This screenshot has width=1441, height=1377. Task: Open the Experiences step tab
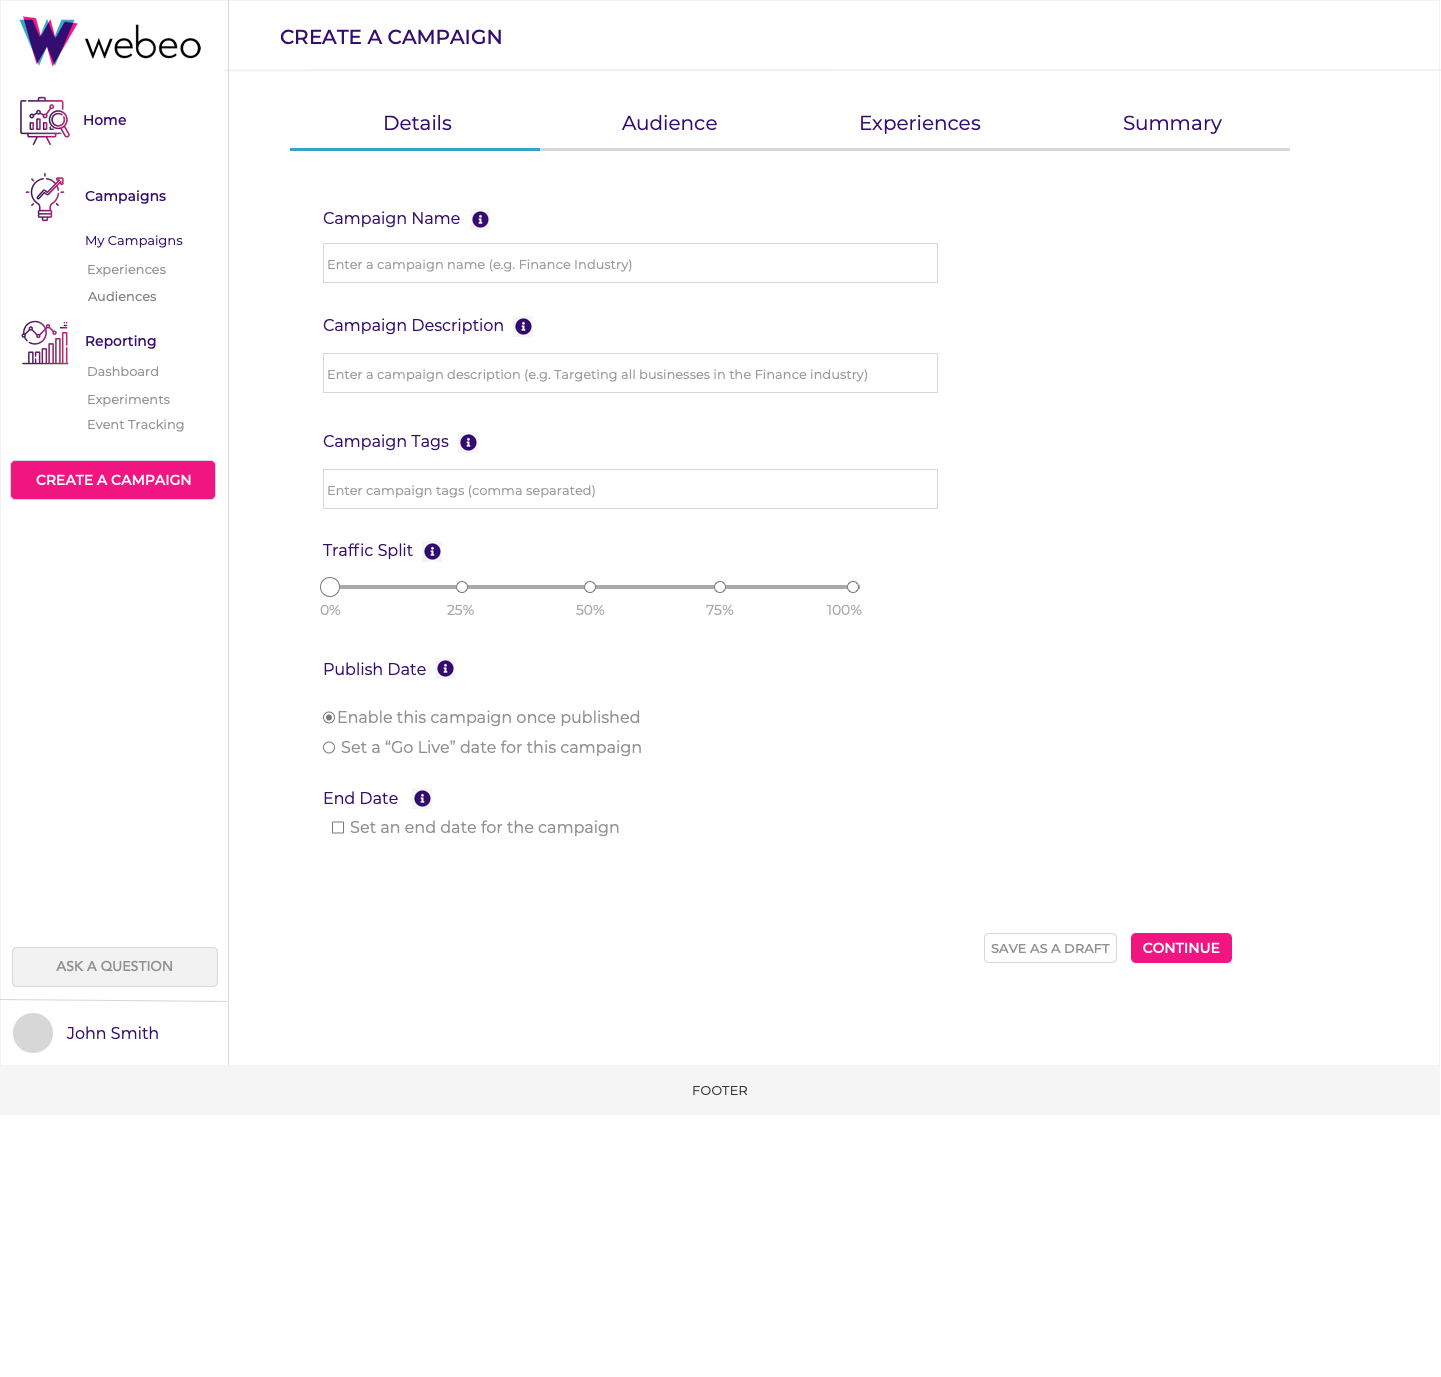pyautogui.click(x=919, y=123)
